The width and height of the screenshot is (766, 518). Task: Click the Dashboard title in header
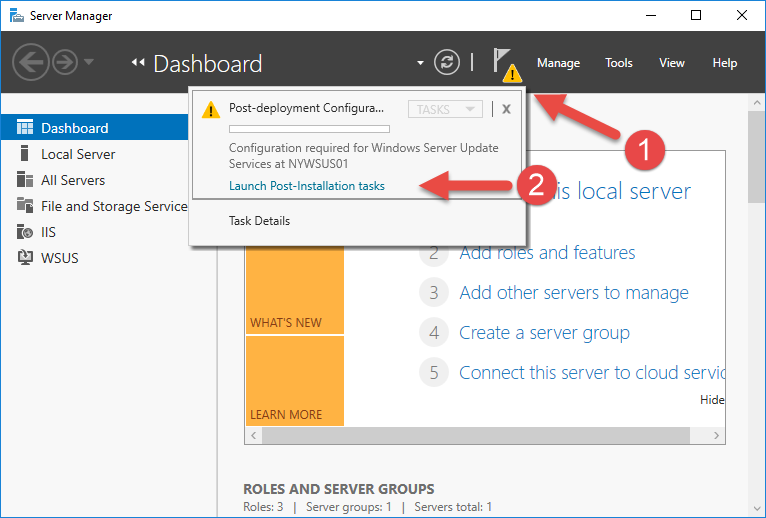pos(208,64)
